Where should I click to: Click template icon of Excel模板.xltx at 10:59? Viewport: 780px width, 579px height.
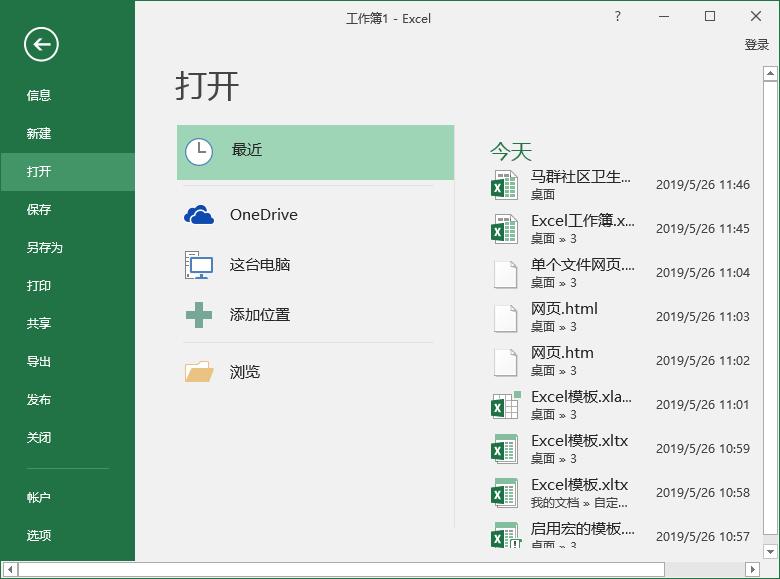coord(504,449)
